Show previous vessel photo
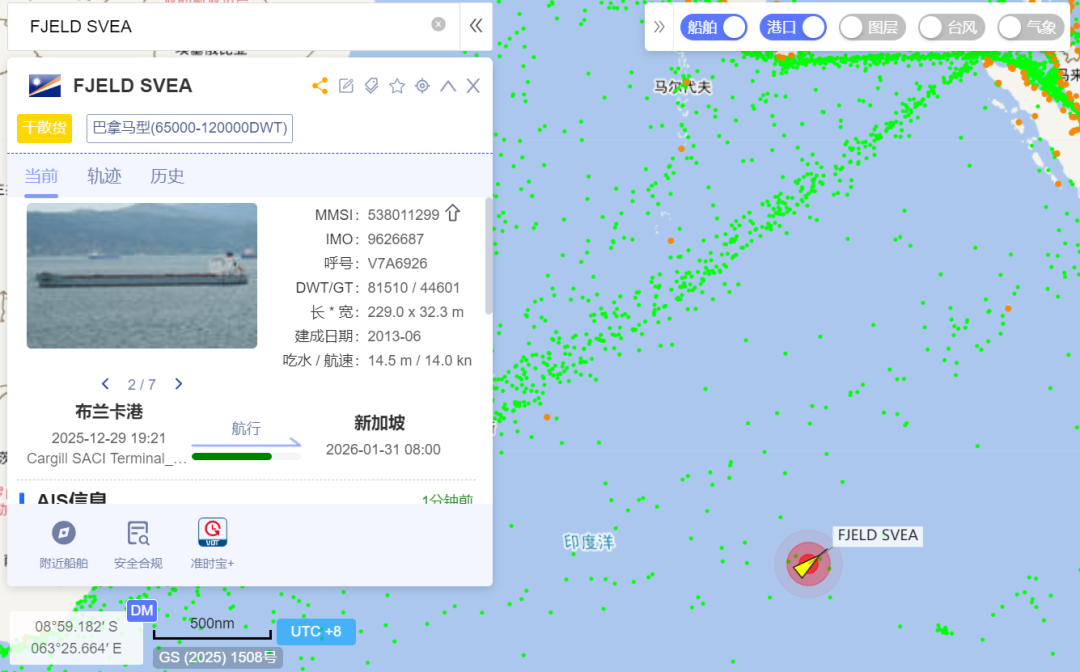The height and width of the screenshot is (672, 1080). click(105, 384)
